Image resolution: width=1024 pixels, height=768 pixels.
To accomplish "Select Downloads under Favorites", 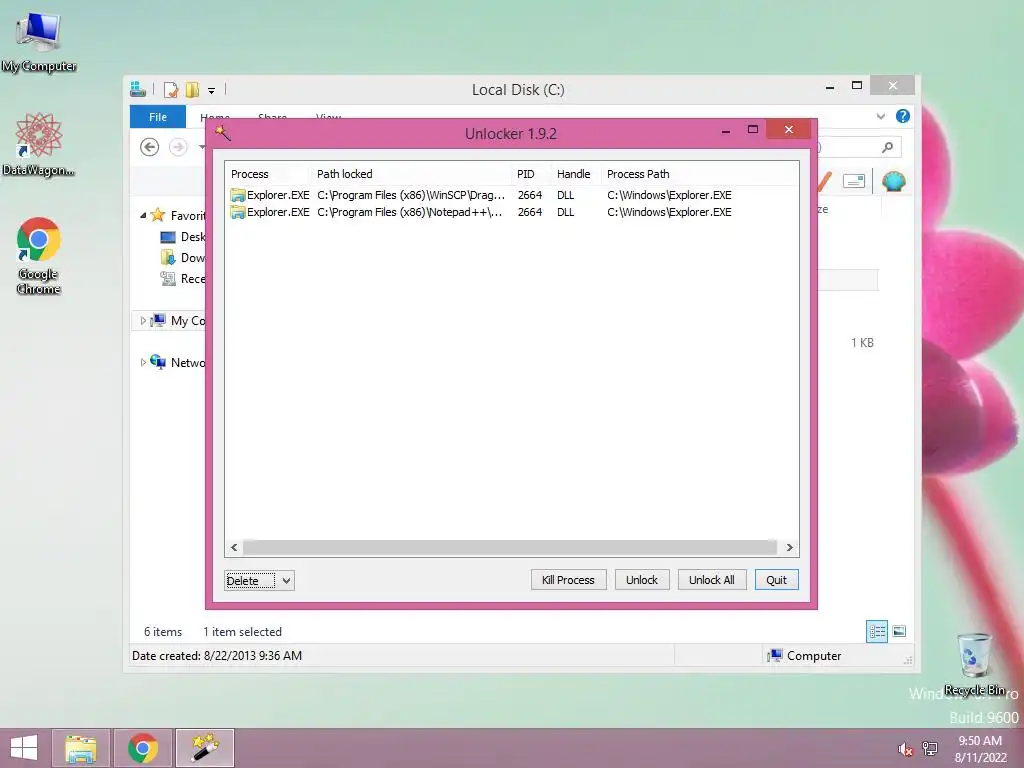I will 183,257.
